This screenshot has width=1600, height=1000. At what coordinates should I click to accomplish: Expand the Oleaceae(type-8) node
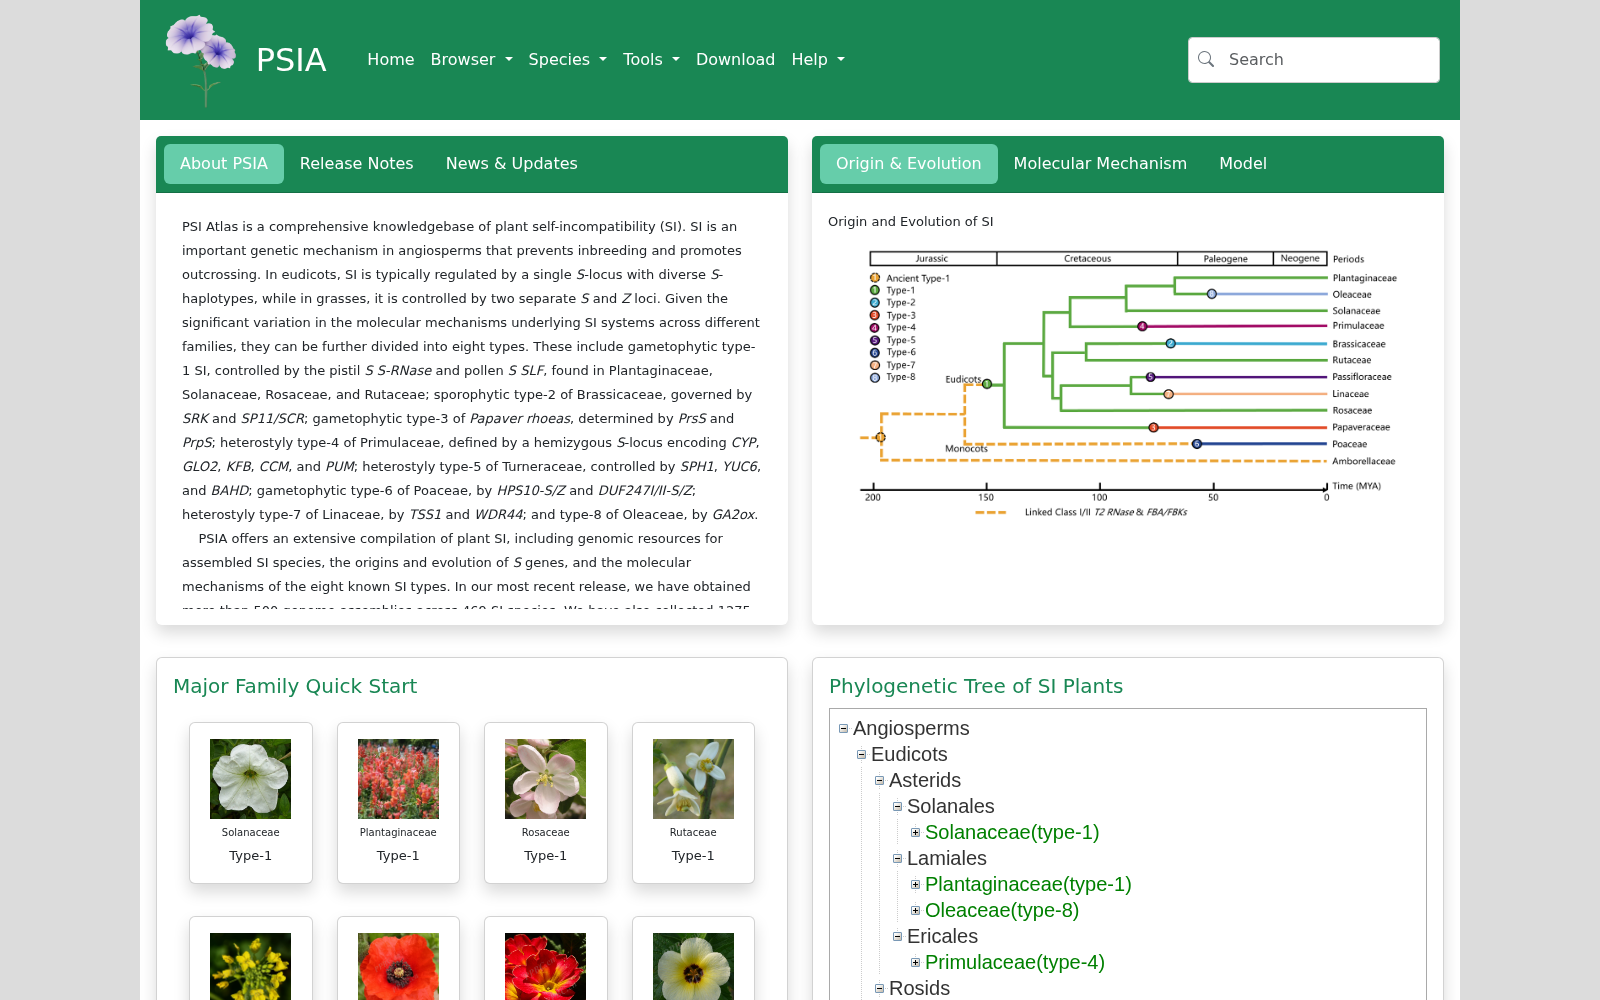pos(915,911)
